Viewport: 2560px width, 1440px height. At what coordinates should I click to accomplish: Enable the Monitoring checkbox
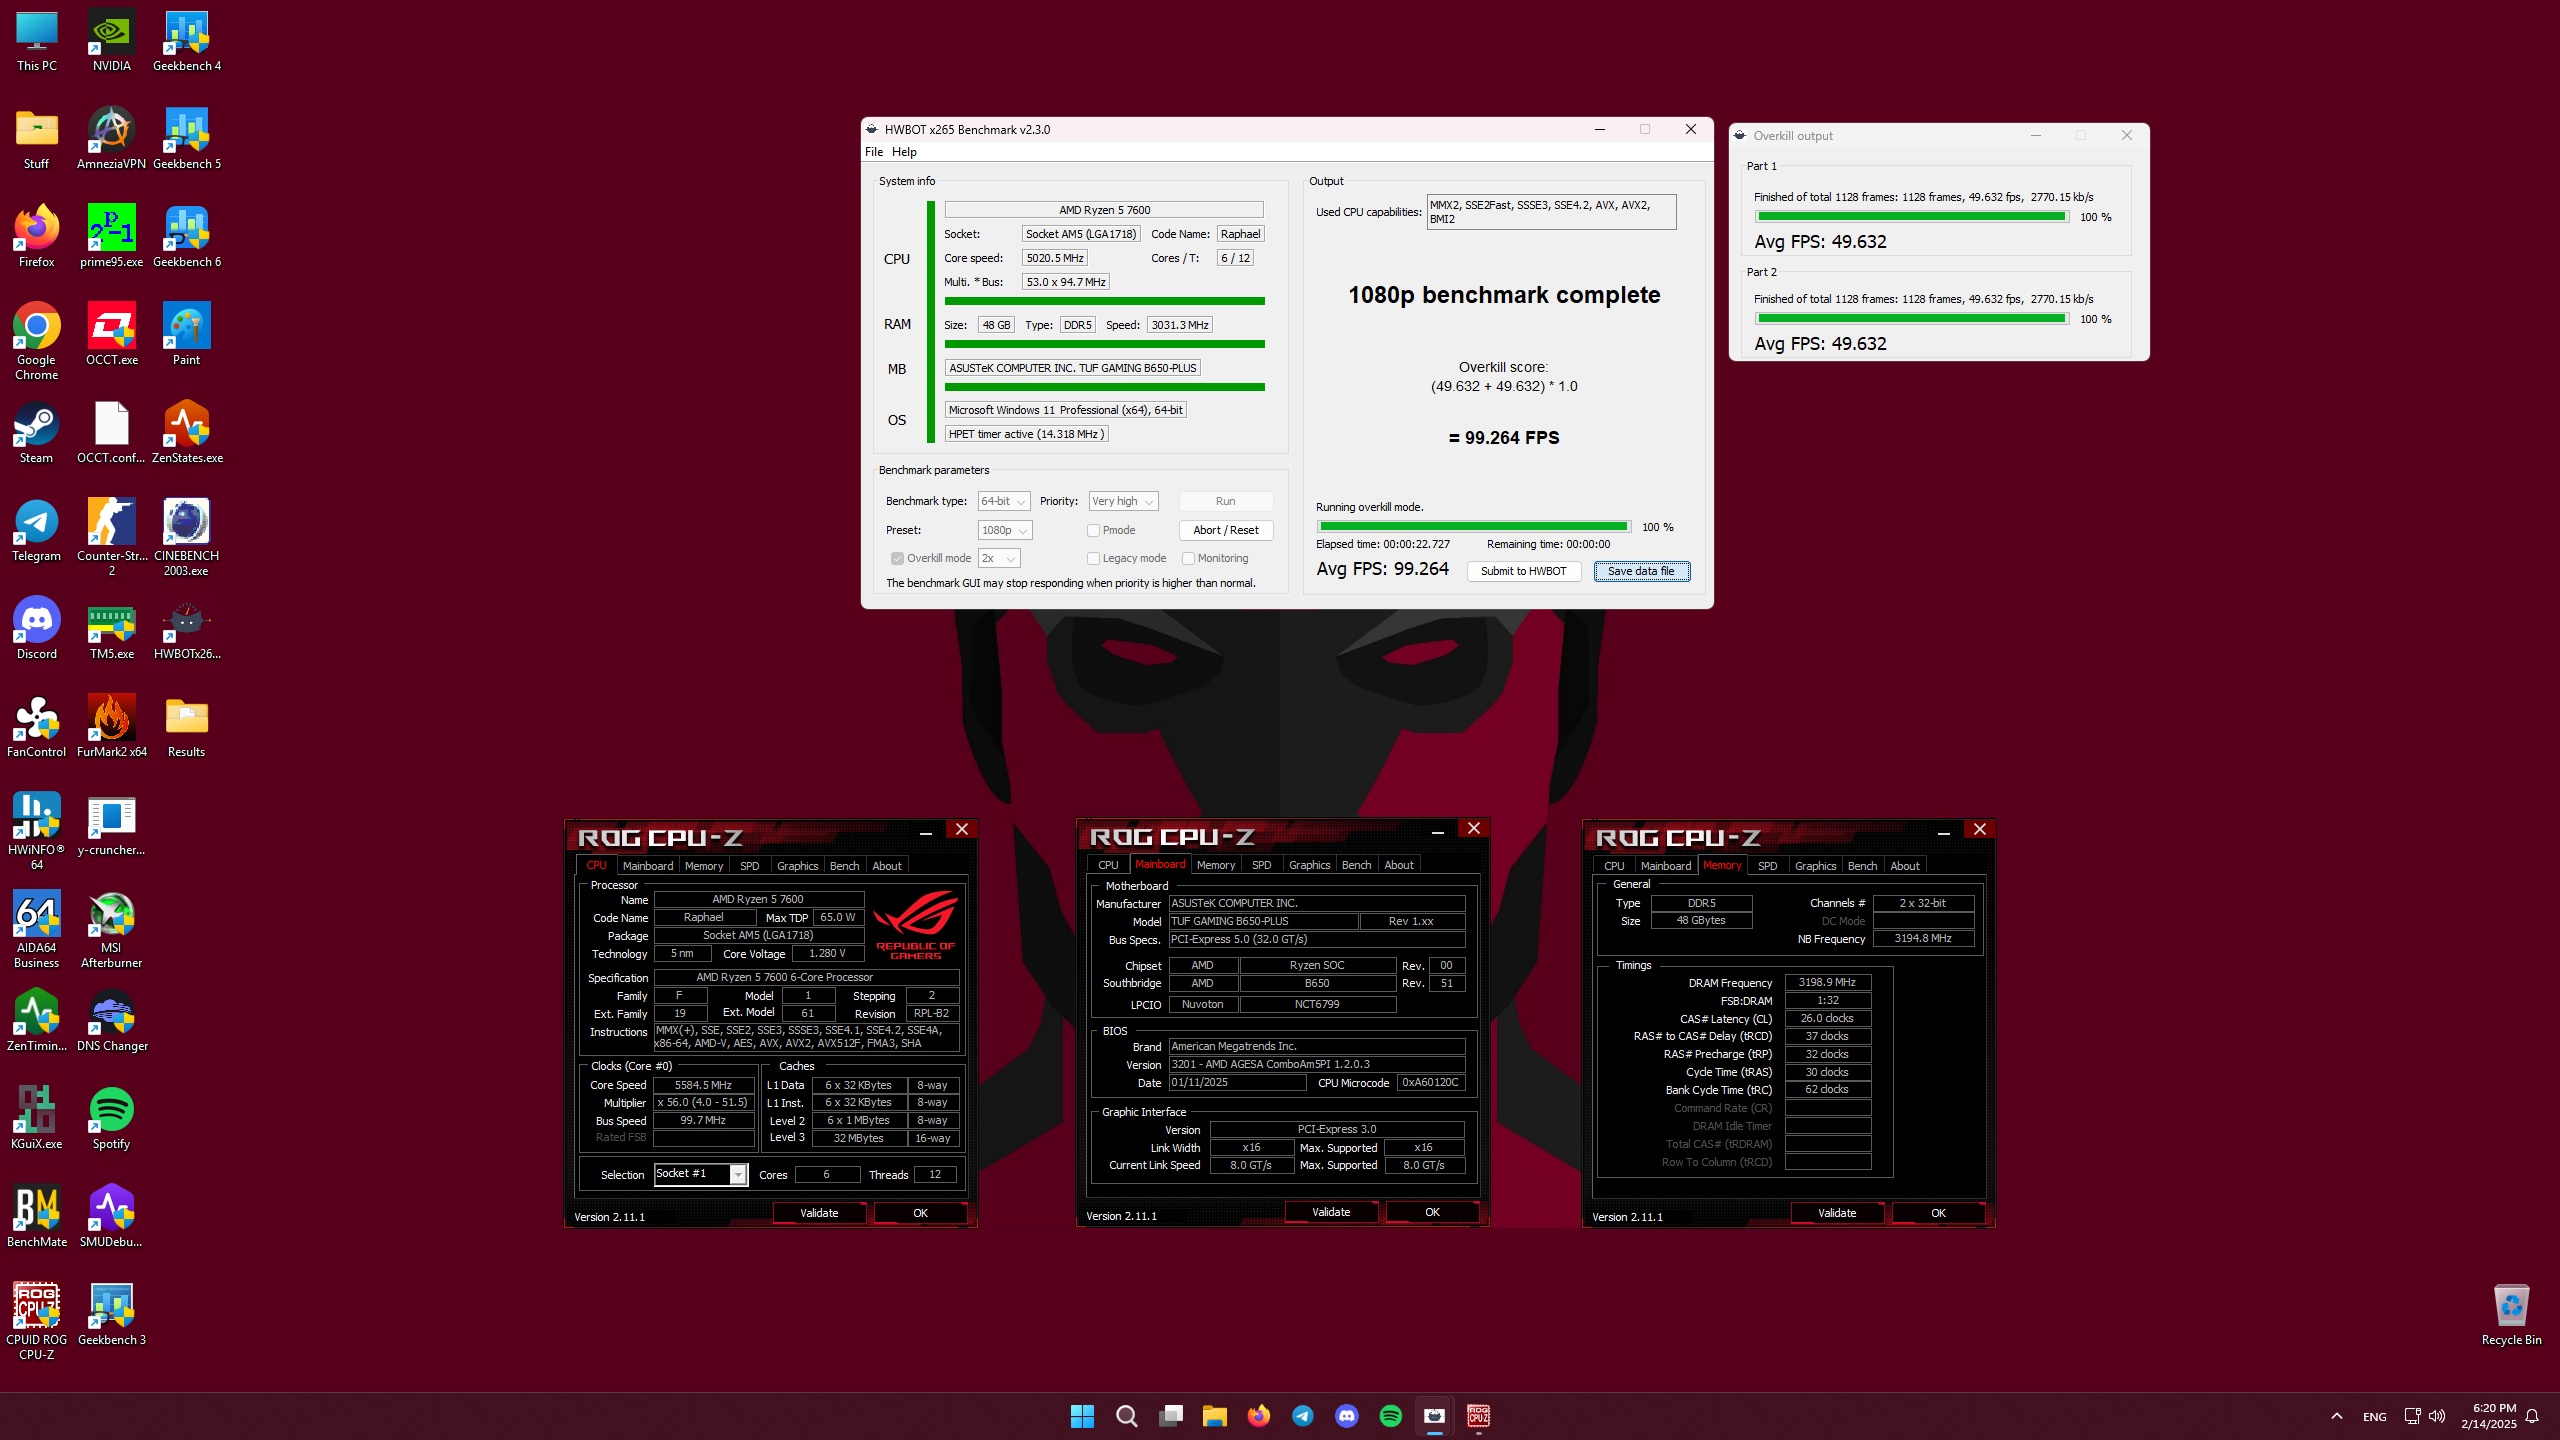click(1188, 559)
